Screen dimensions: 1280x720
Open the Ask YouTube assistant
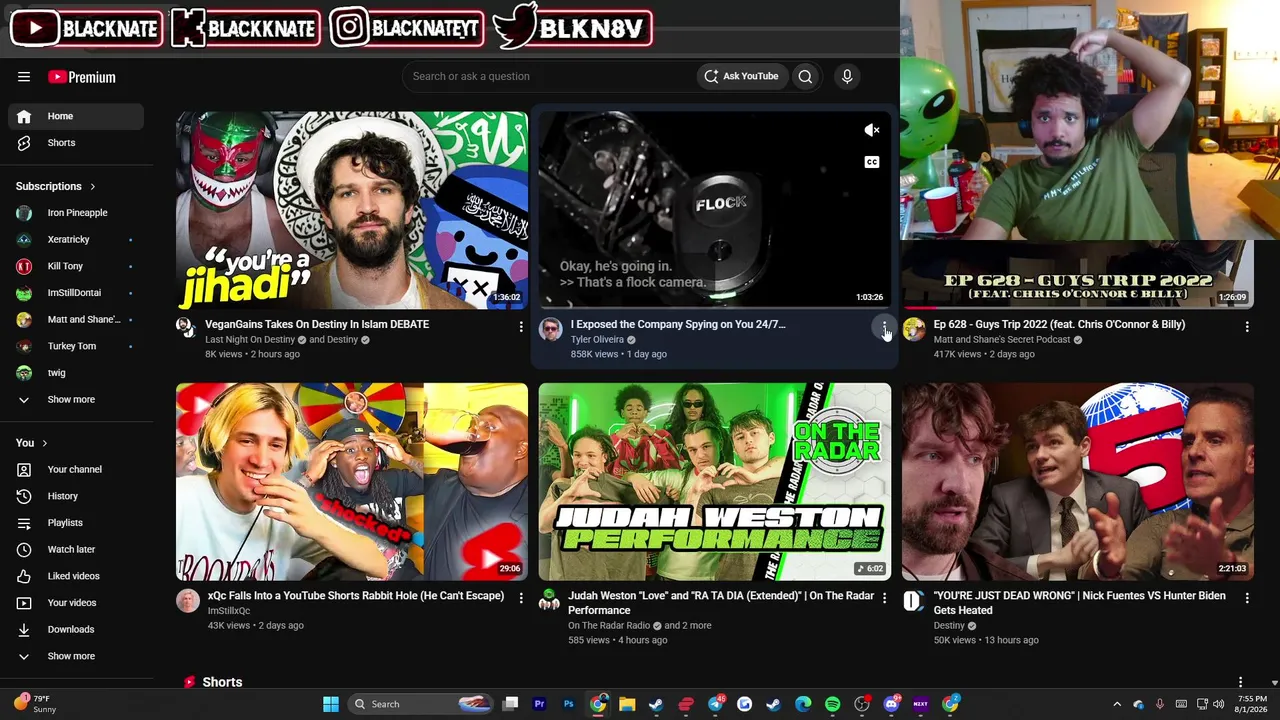[741, 76]
